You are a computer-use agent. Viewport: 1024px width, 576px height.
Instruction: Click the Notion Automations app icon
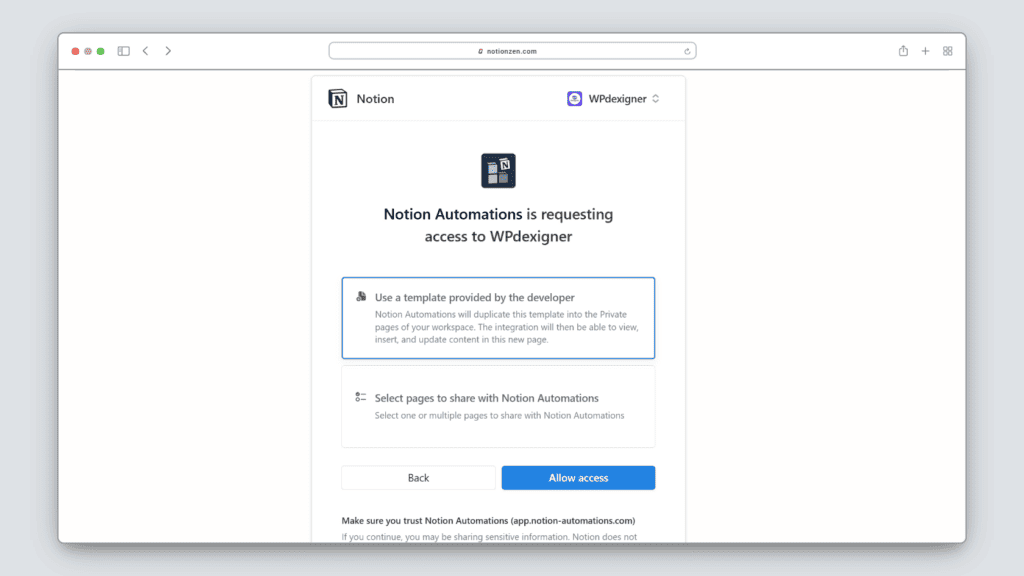pyautogui.click(x=498, y=171)
